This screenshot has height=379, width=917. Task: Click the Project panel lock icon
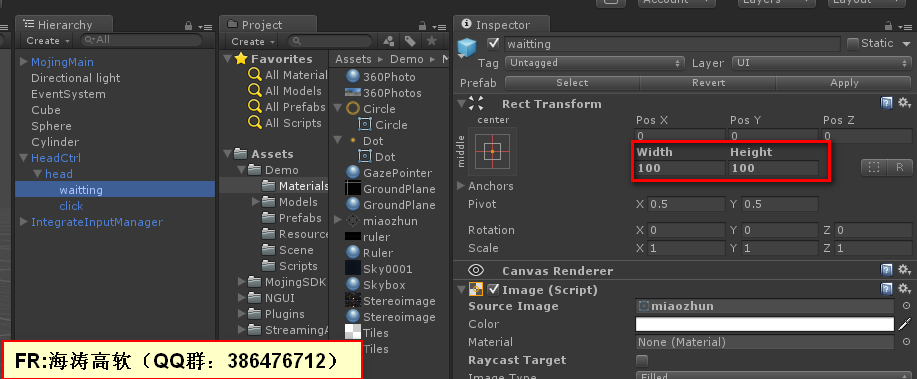pos(422,26)
